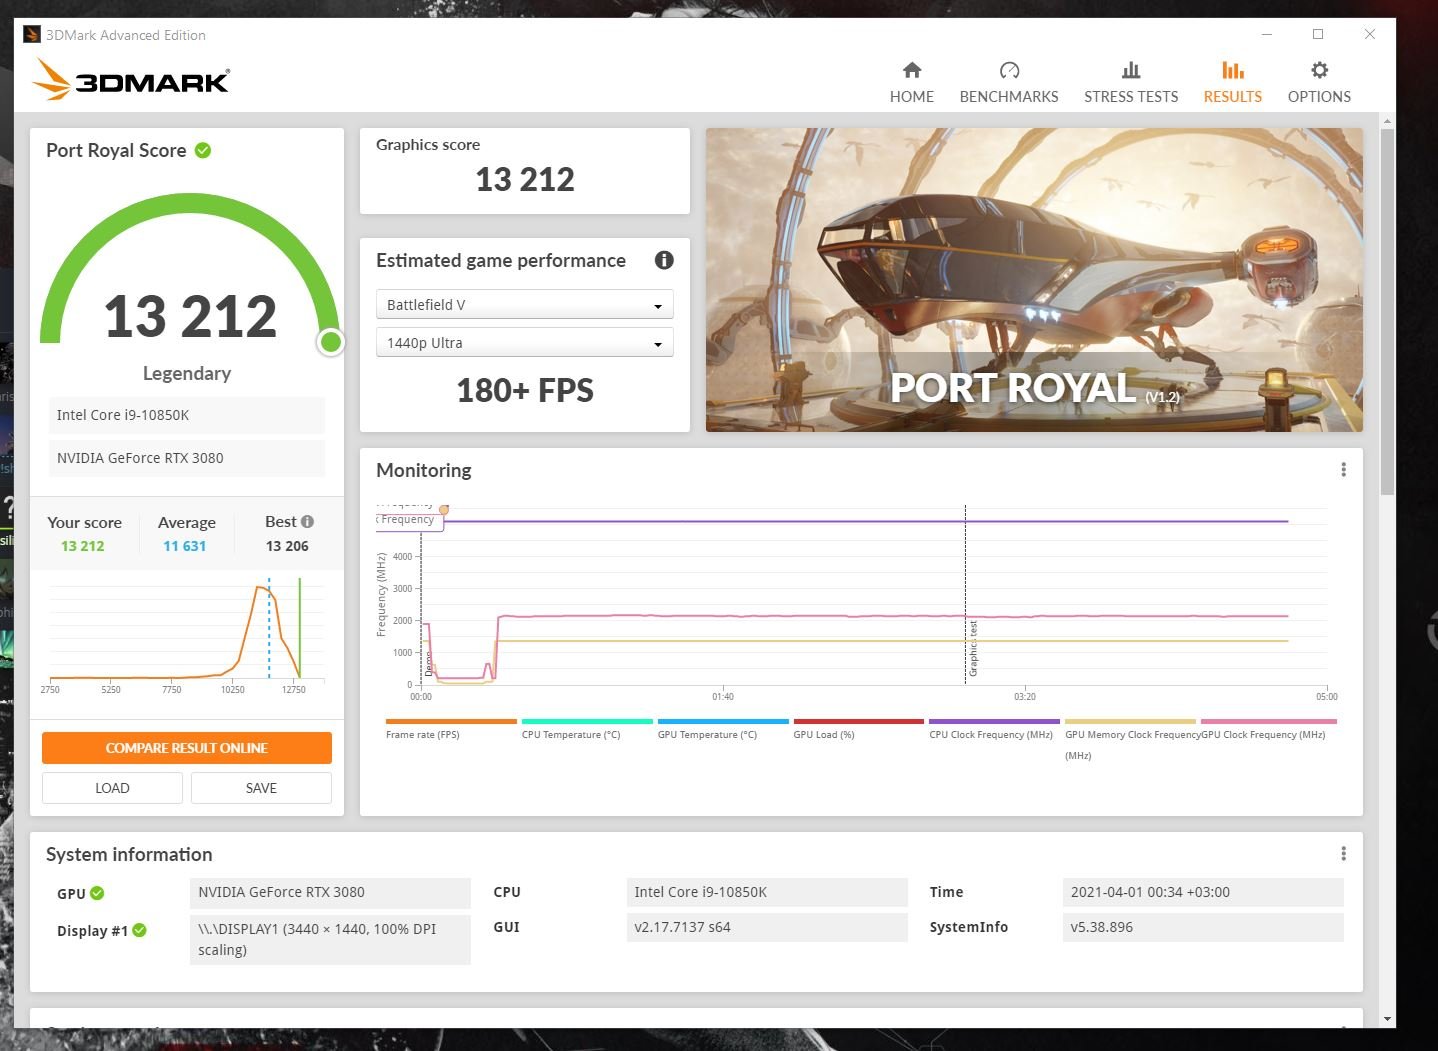The image size is (1438, 1051).
Task: Click green check next to Port Royal Score
Action: pyautogui.click(x=203, y=150)
